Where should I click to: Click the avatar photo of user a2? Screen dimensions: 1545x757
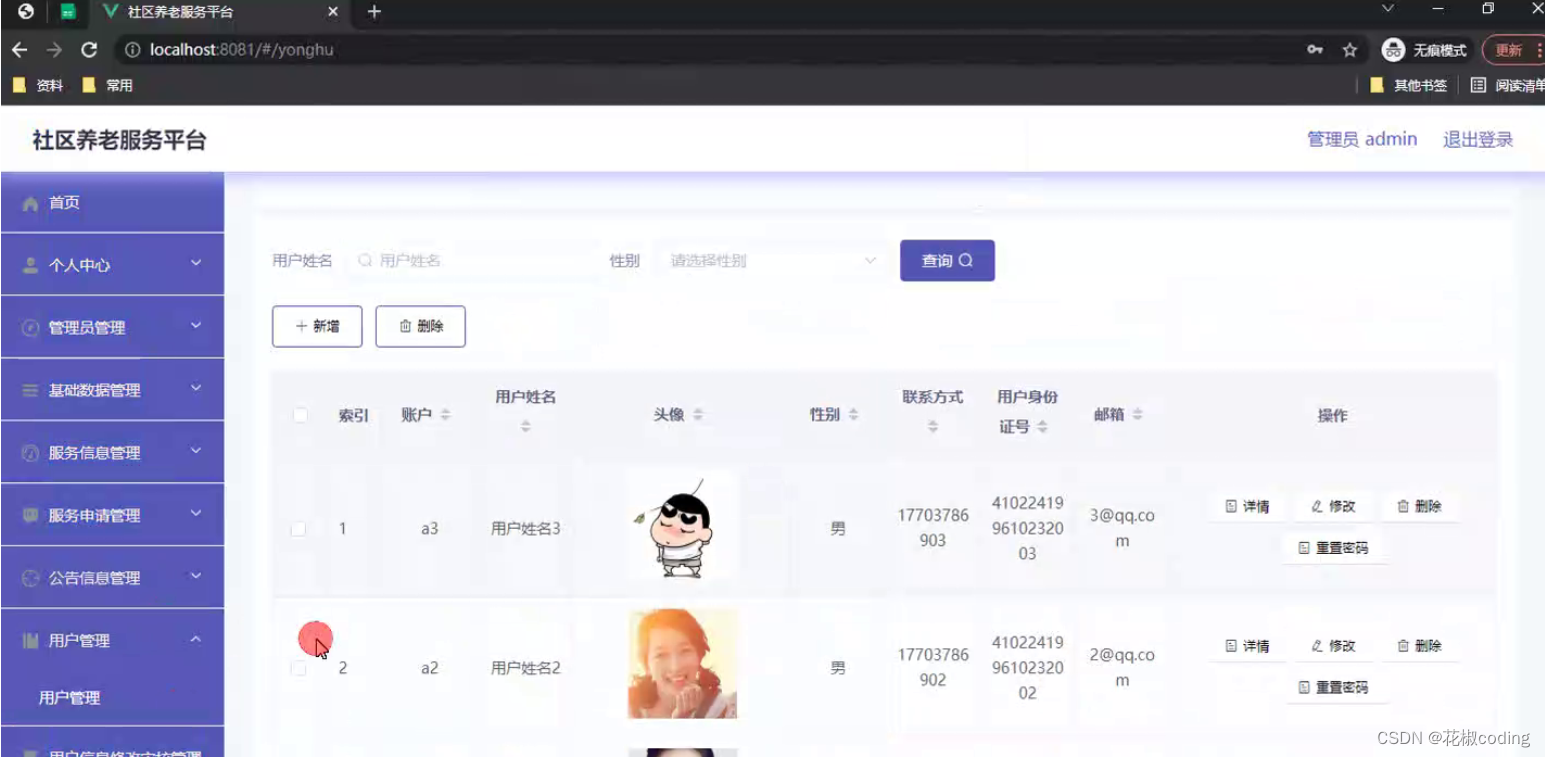682,663
